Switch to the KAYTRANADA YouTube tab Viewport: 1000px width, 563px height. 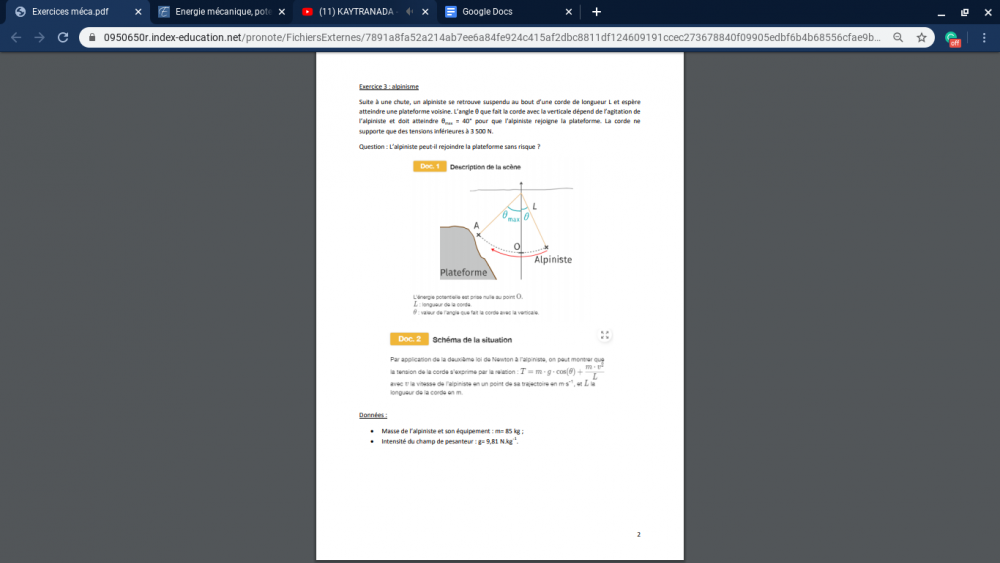[355, 11]
